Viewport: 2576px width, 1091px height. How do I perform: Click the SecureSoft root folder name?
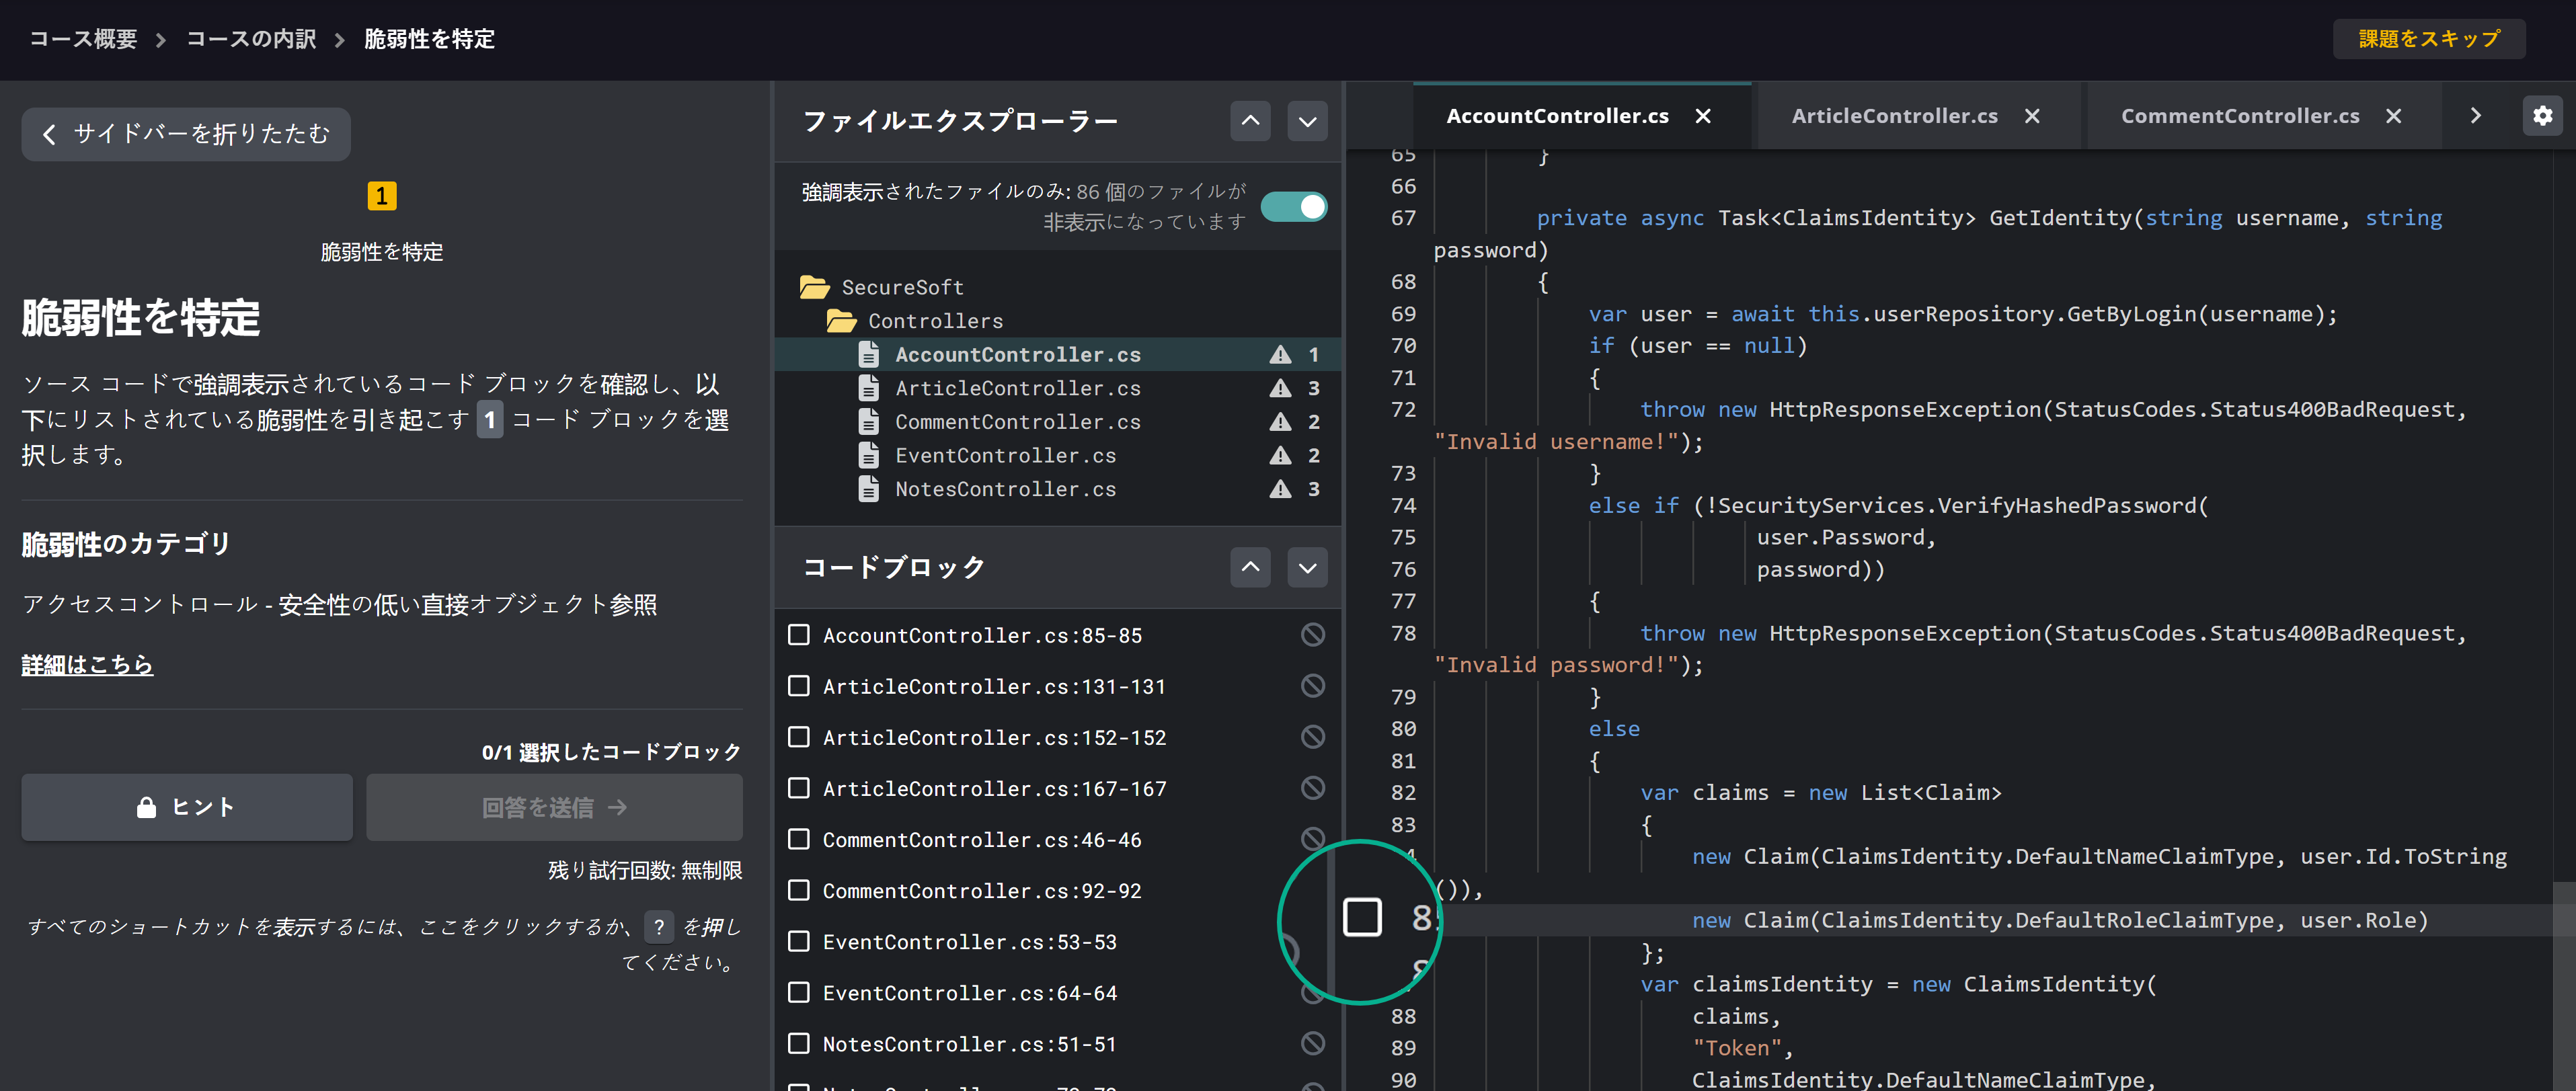pyautogui.click(x=902, y=287)
